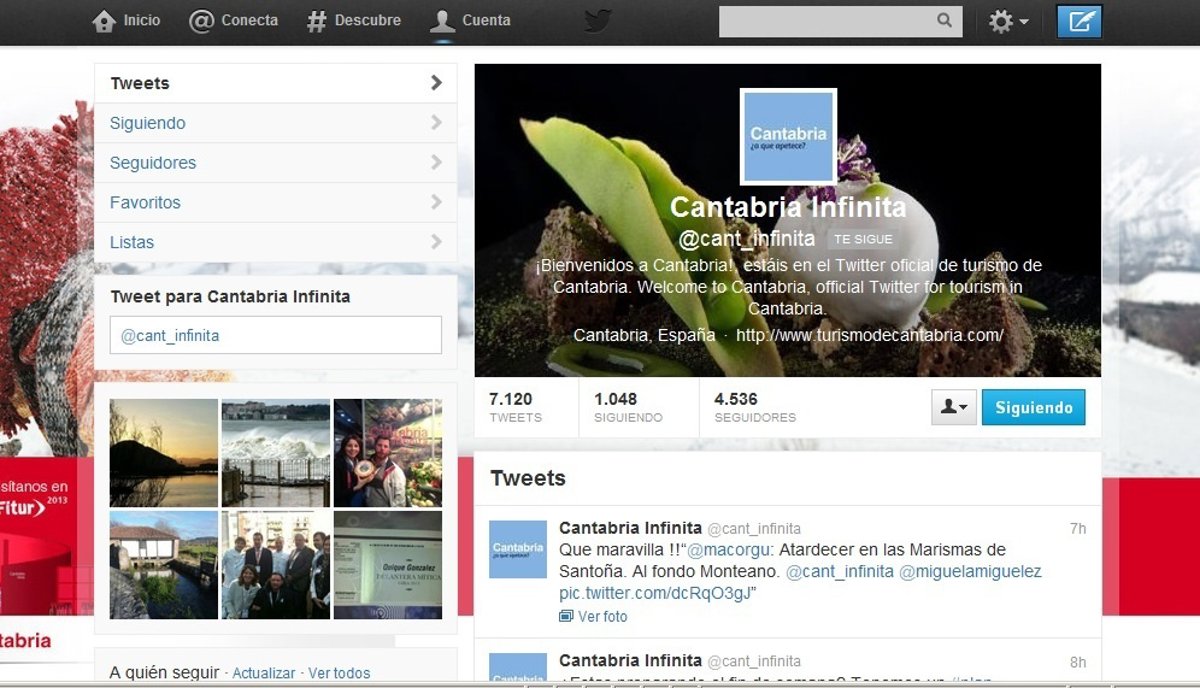The width and height of the screenshot is (1200, 688).
Task: Click the Inicio home icon
Action: [x=104, y=21]
